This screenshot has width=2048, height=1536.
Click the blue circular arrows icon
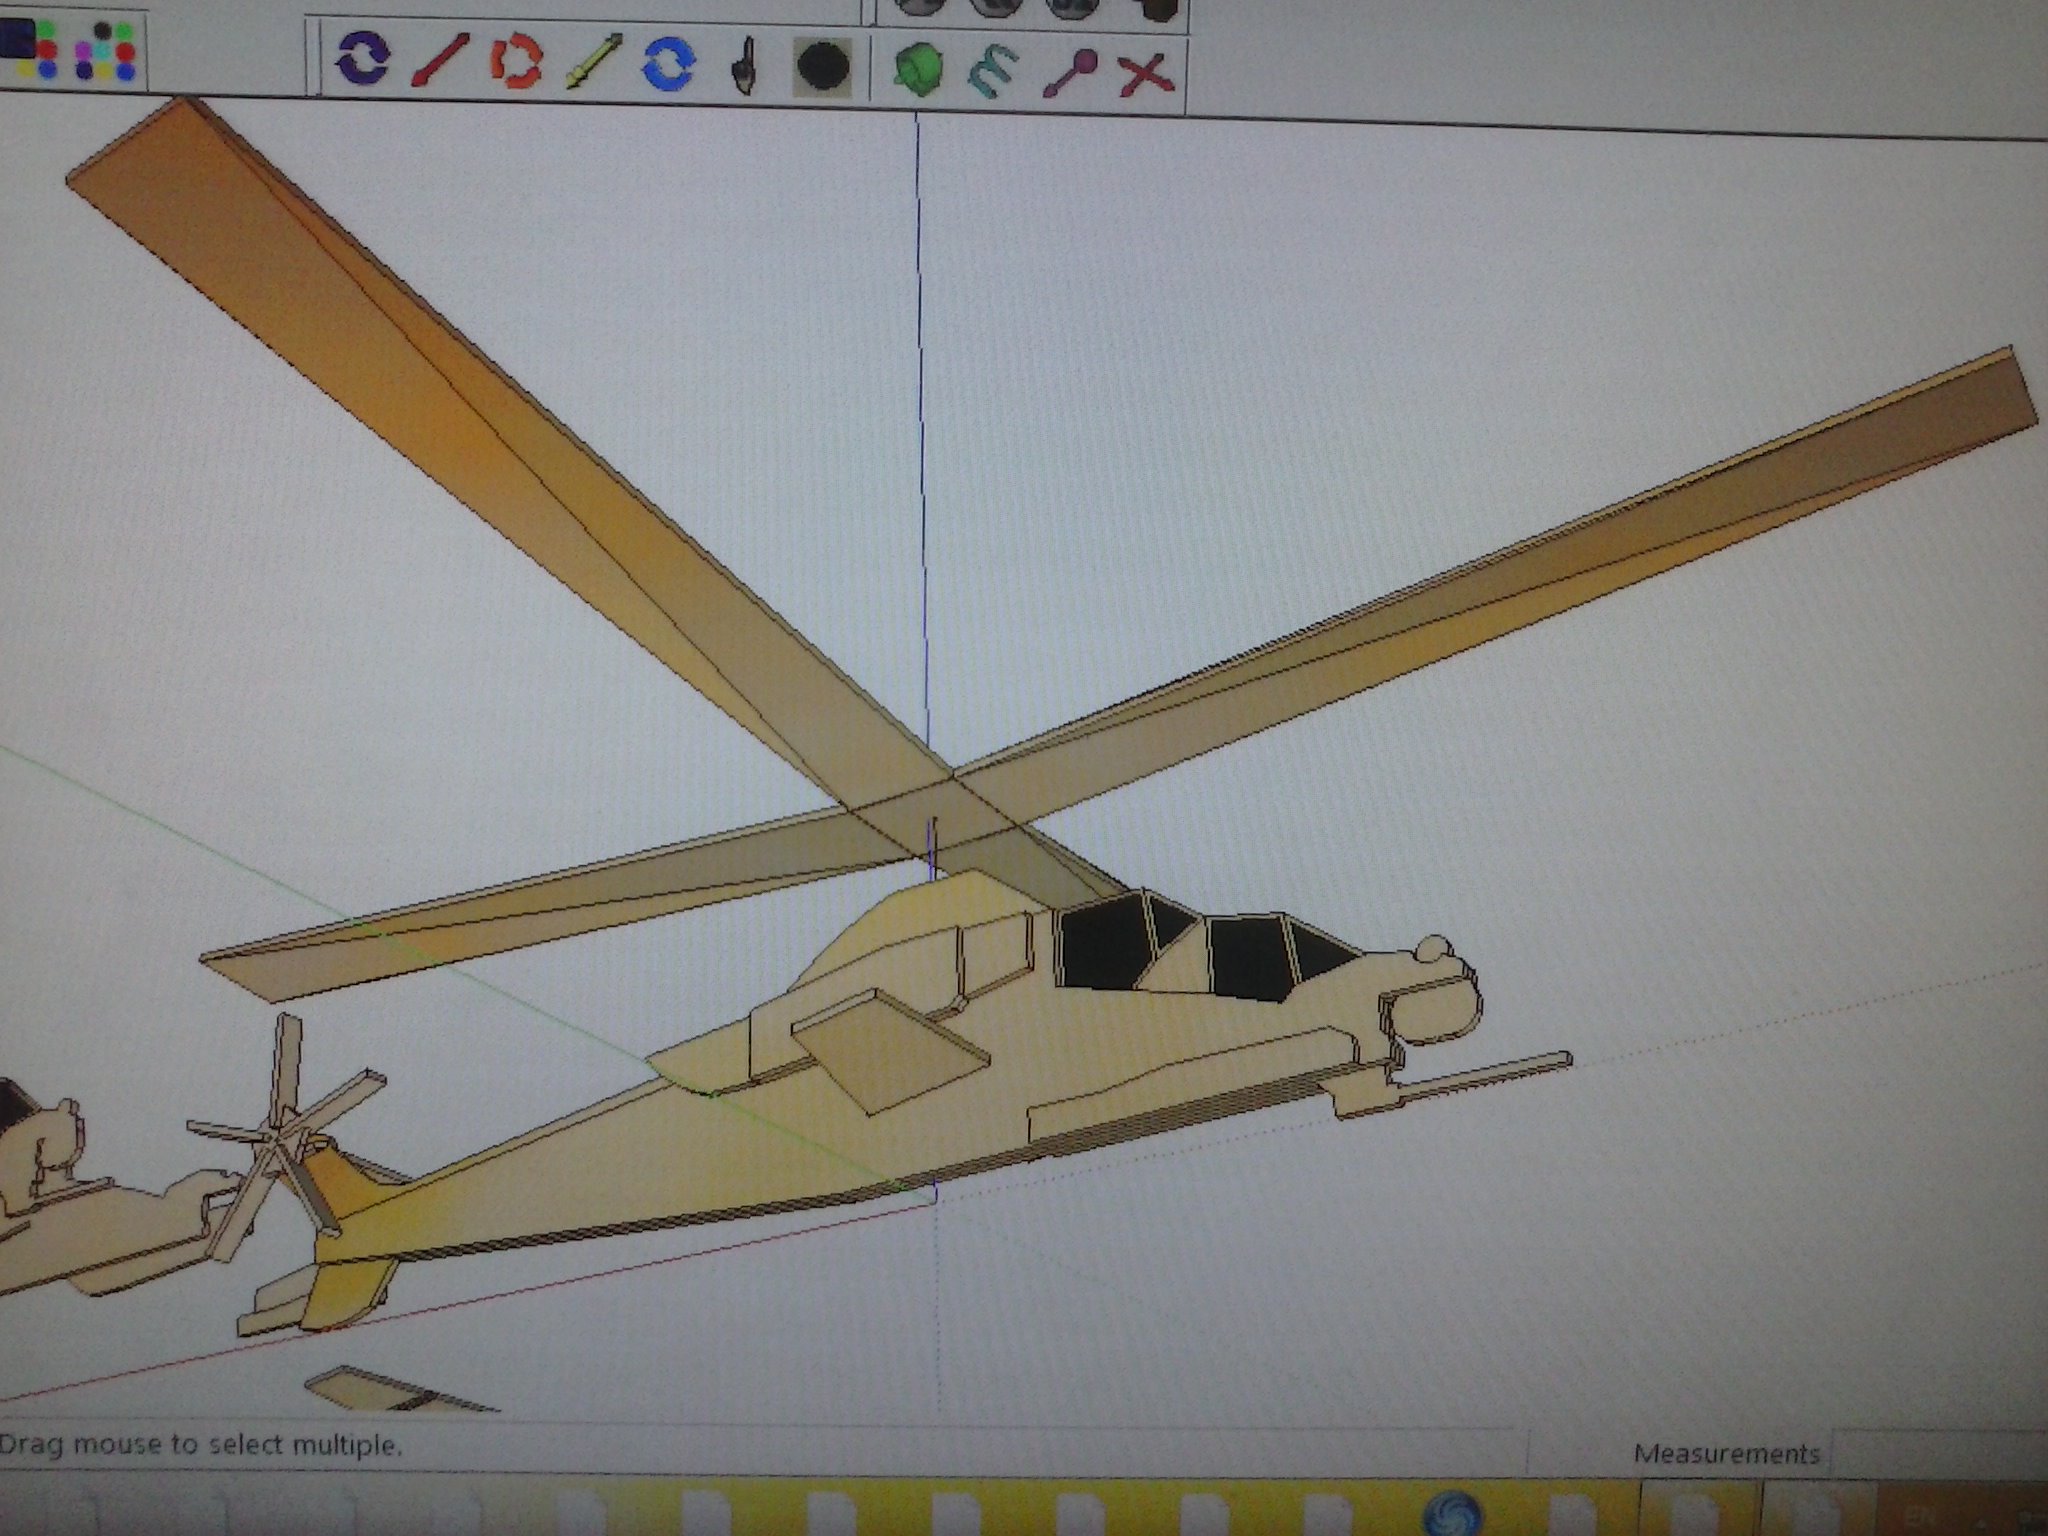click(x=668, y=64)
